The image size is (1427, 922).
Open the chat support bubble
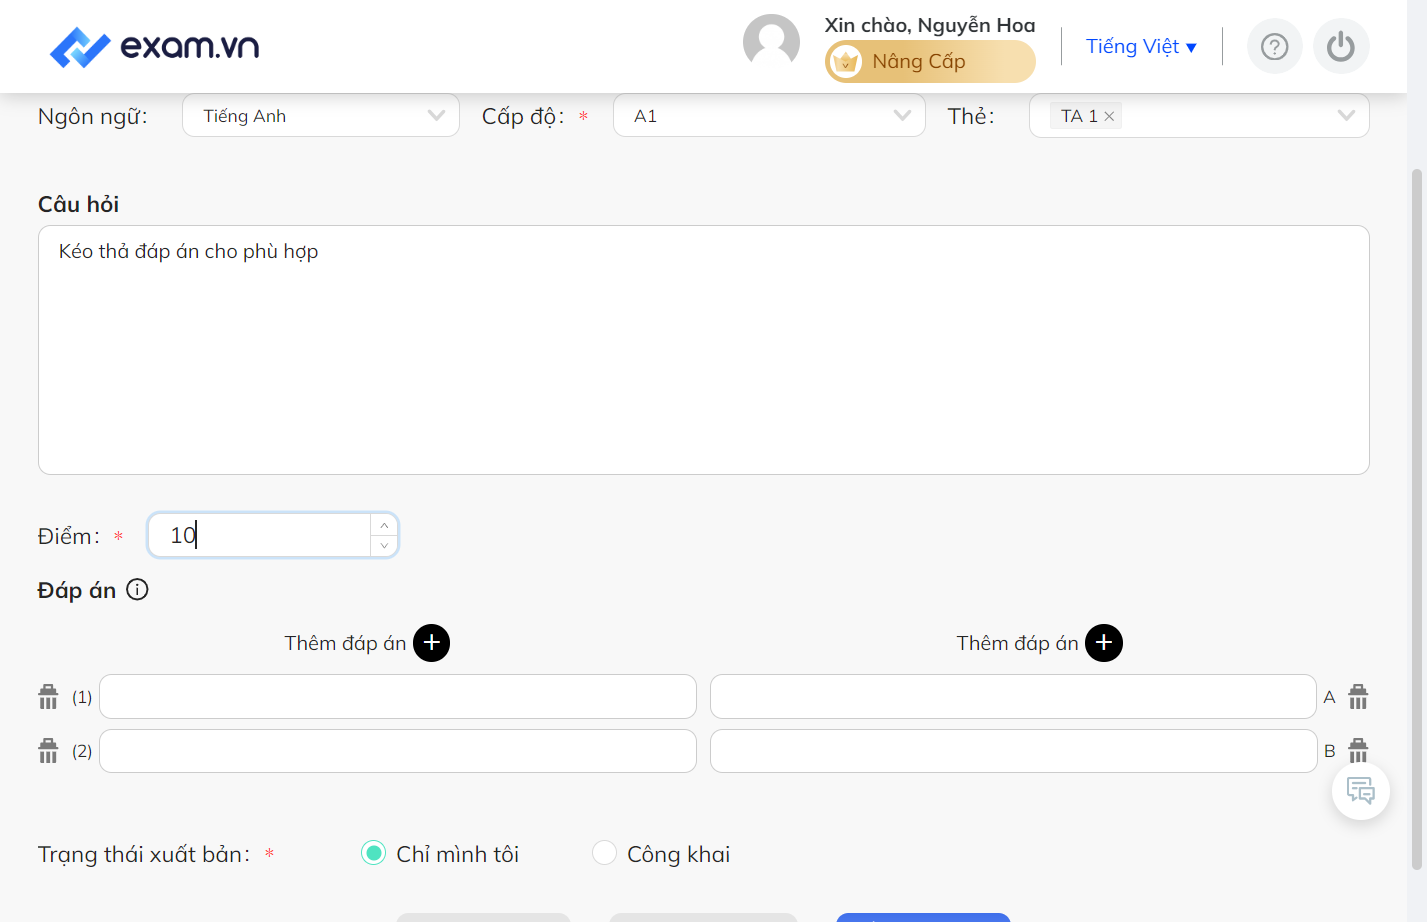(x=1361, y=791)
